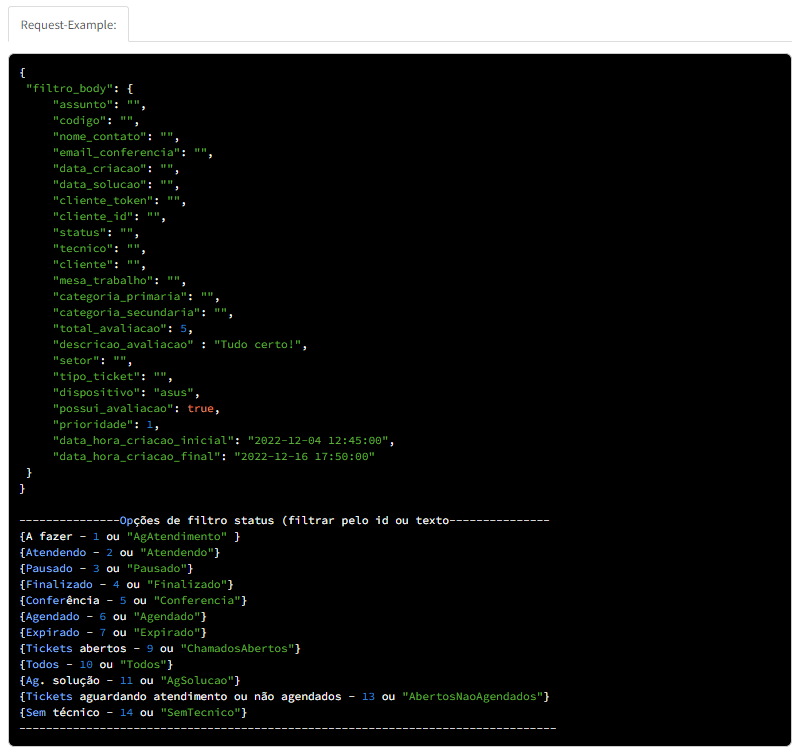This screenshot has width=803, height=752.
Task: Click the "categoria_secundaria" key text
Action: 126,312
